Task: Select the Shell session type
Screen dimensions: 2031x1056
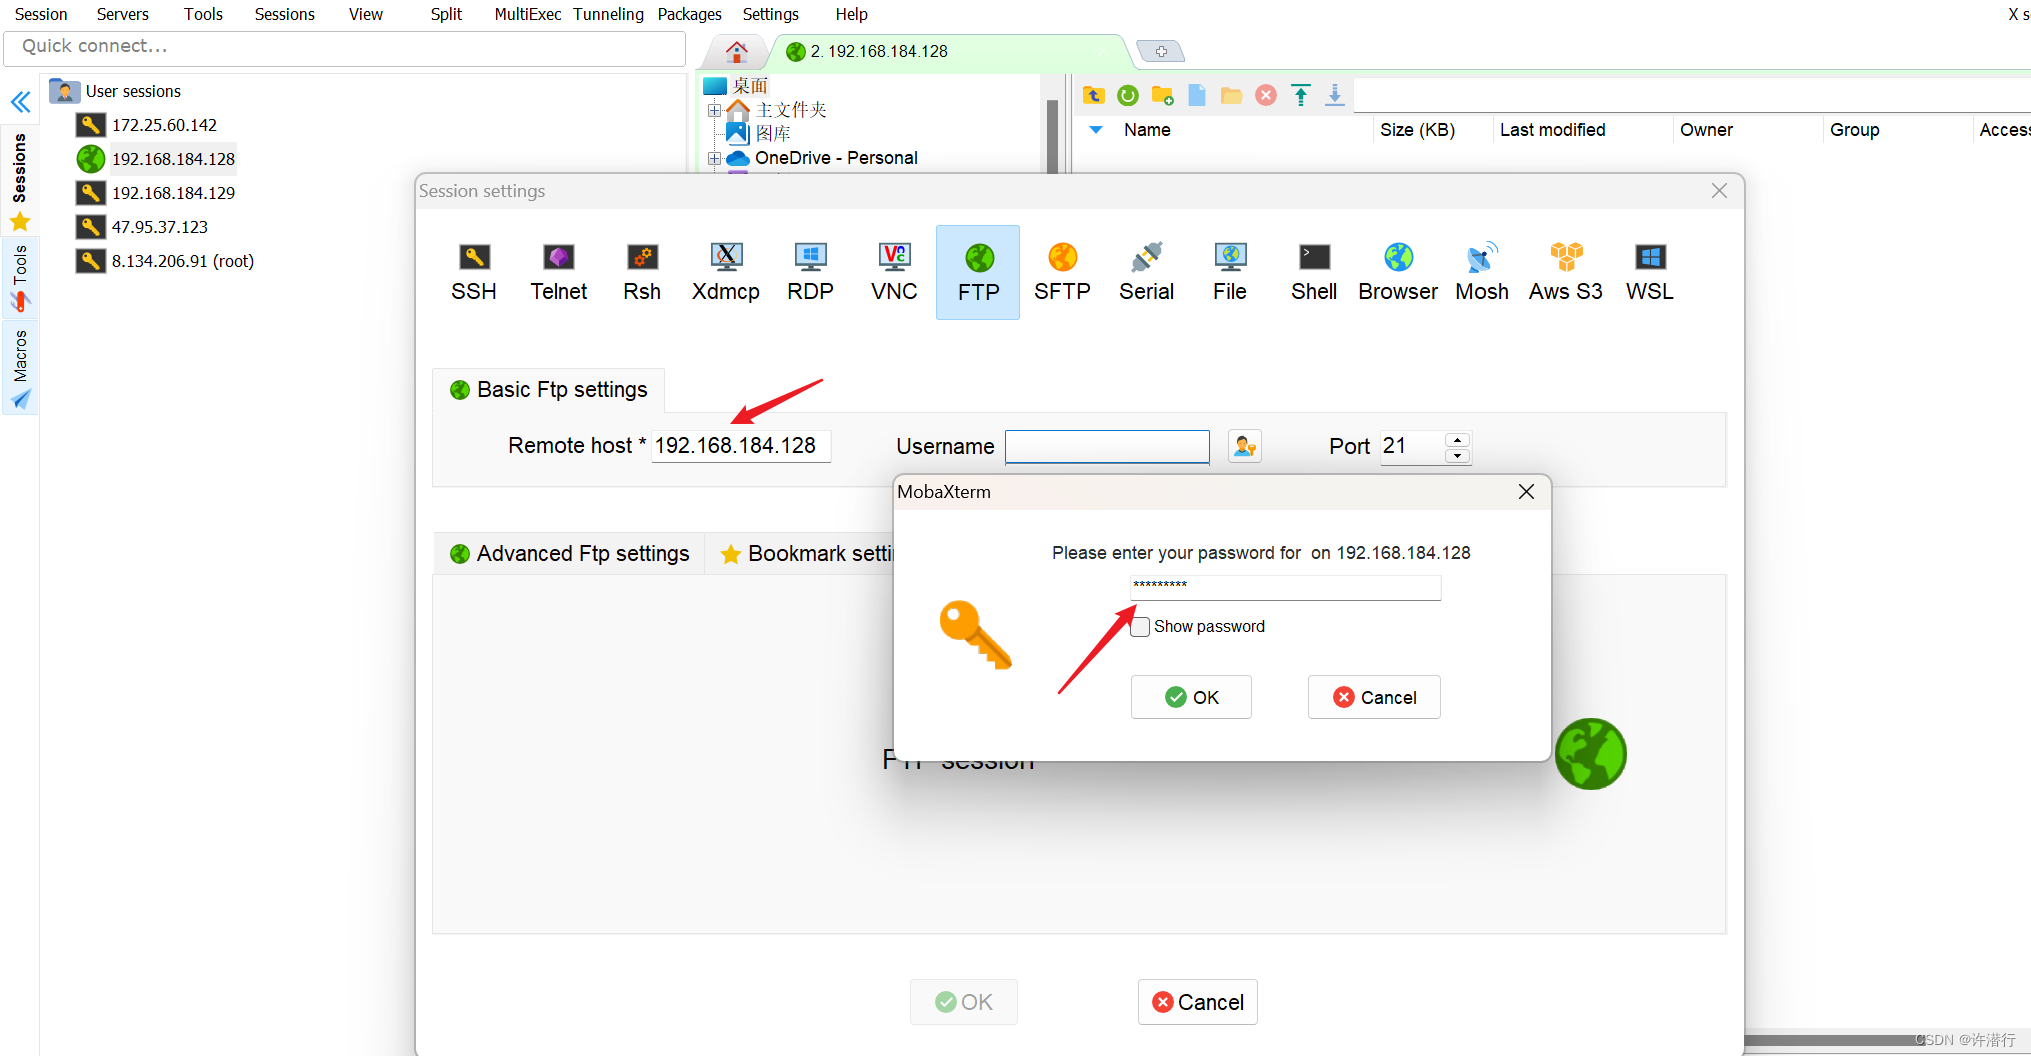Action: coord(1314,272)
